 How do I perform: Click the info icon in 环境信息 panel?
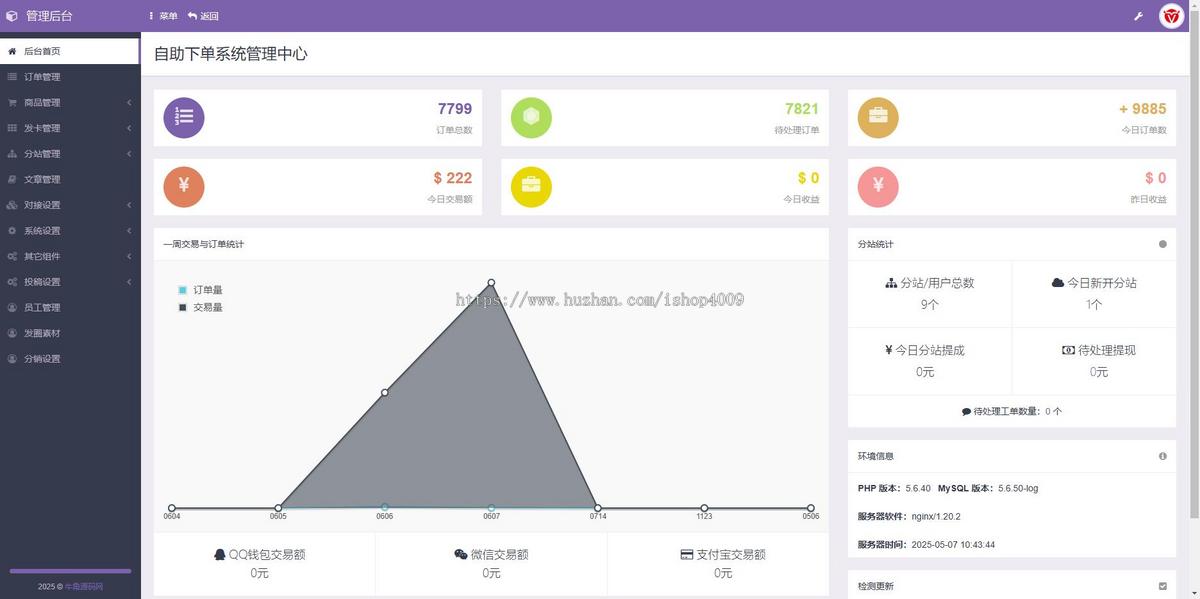pyautogui.click(x=1162, y=456)
